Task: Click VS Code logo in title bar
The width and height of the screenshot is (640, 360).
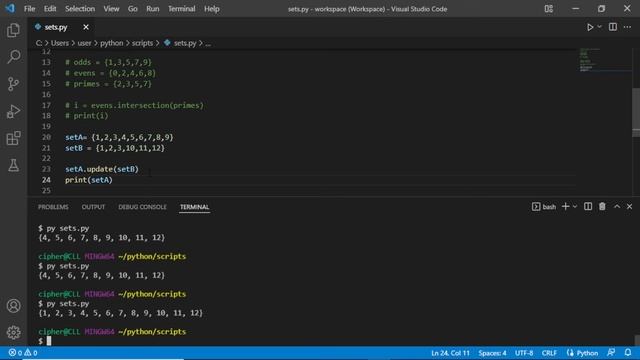Action: pyautogui.click(x=10, y=8)
